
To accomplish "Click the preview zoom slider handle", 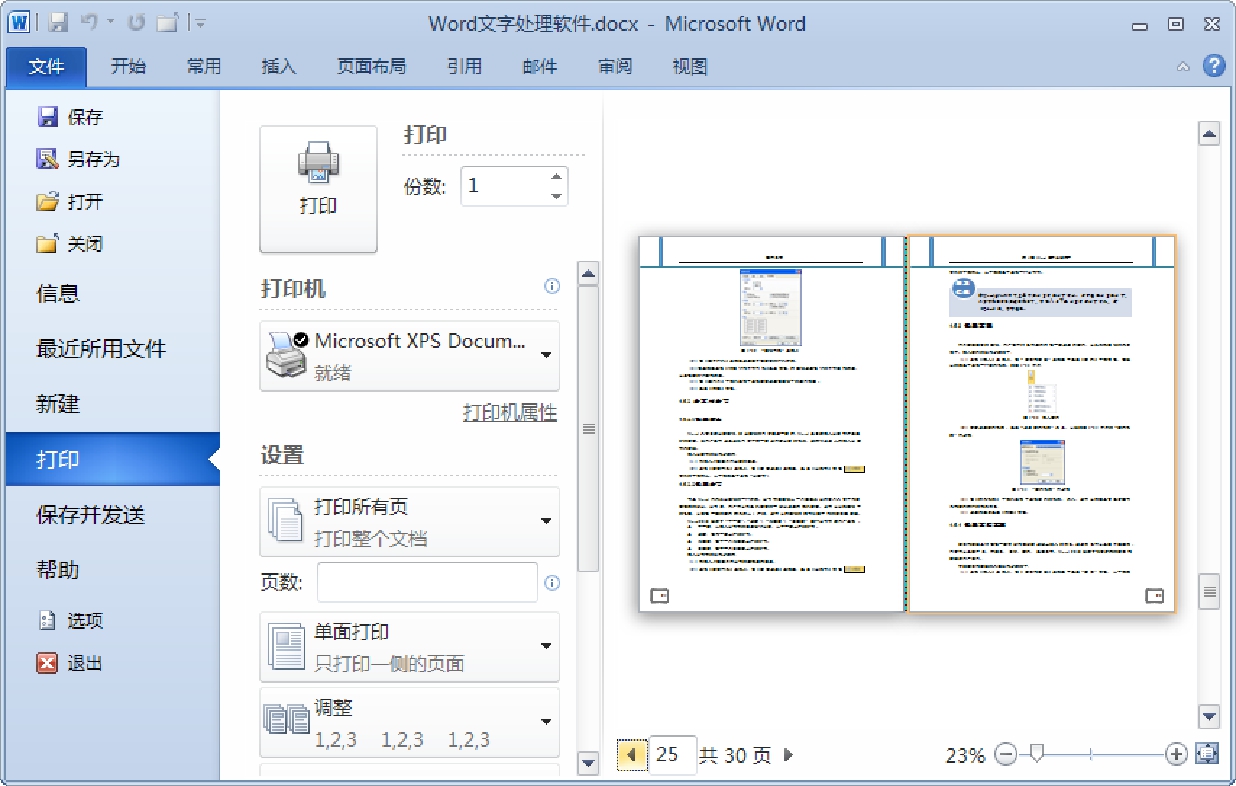I will click(1037, 754).
